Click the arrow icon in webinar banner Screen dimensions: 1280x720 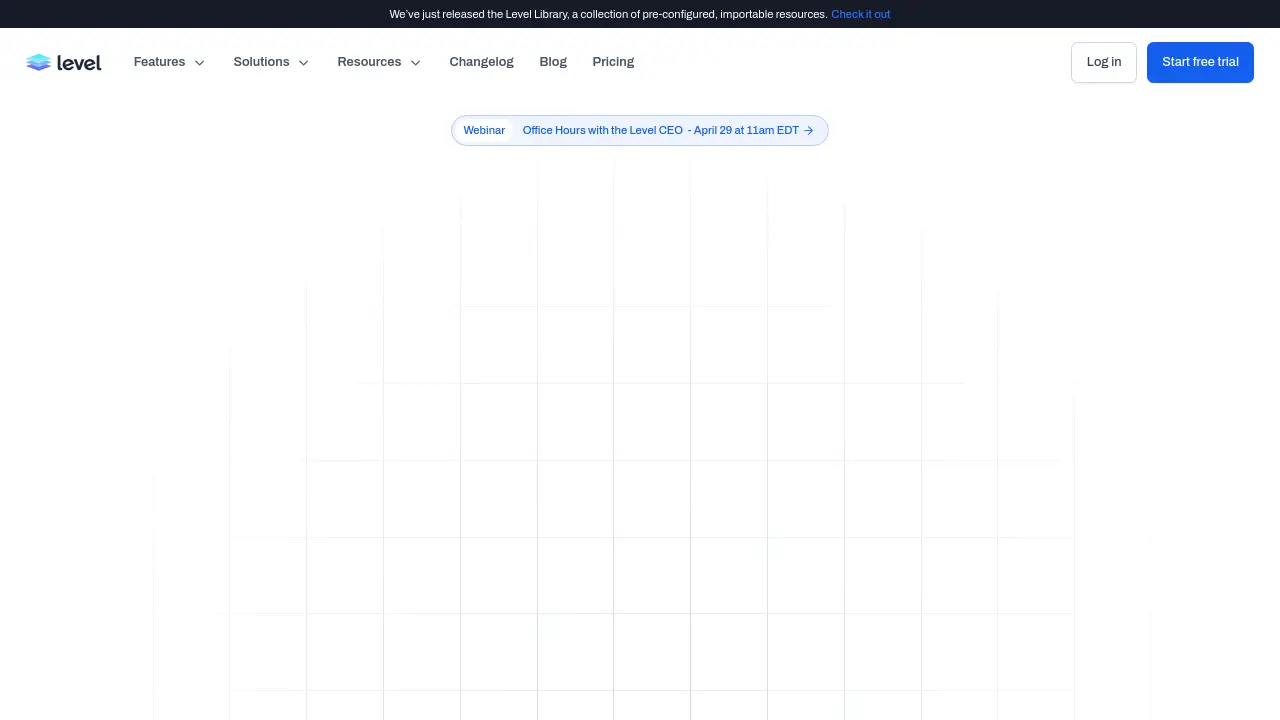[809, 130]
